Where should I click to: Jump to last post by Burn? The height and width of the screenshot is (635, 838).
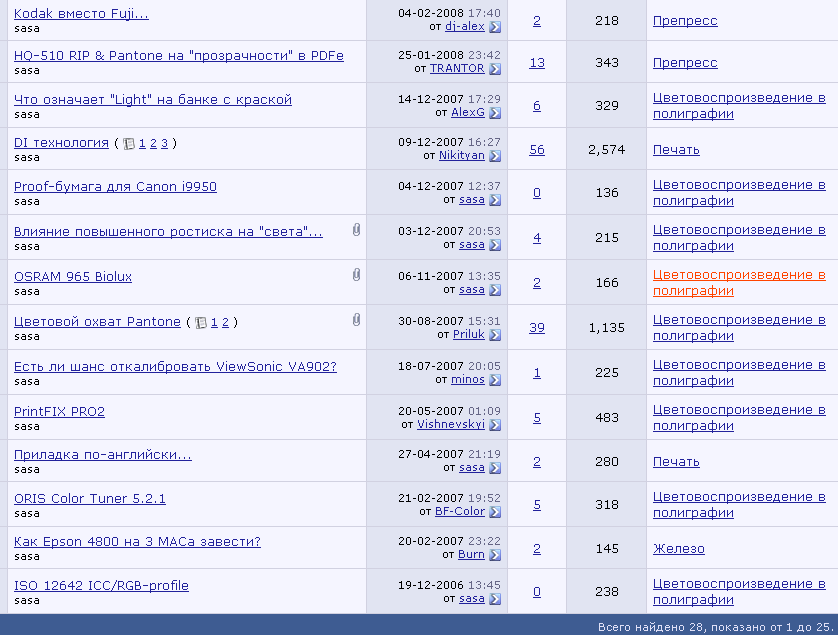coord(495,555)
